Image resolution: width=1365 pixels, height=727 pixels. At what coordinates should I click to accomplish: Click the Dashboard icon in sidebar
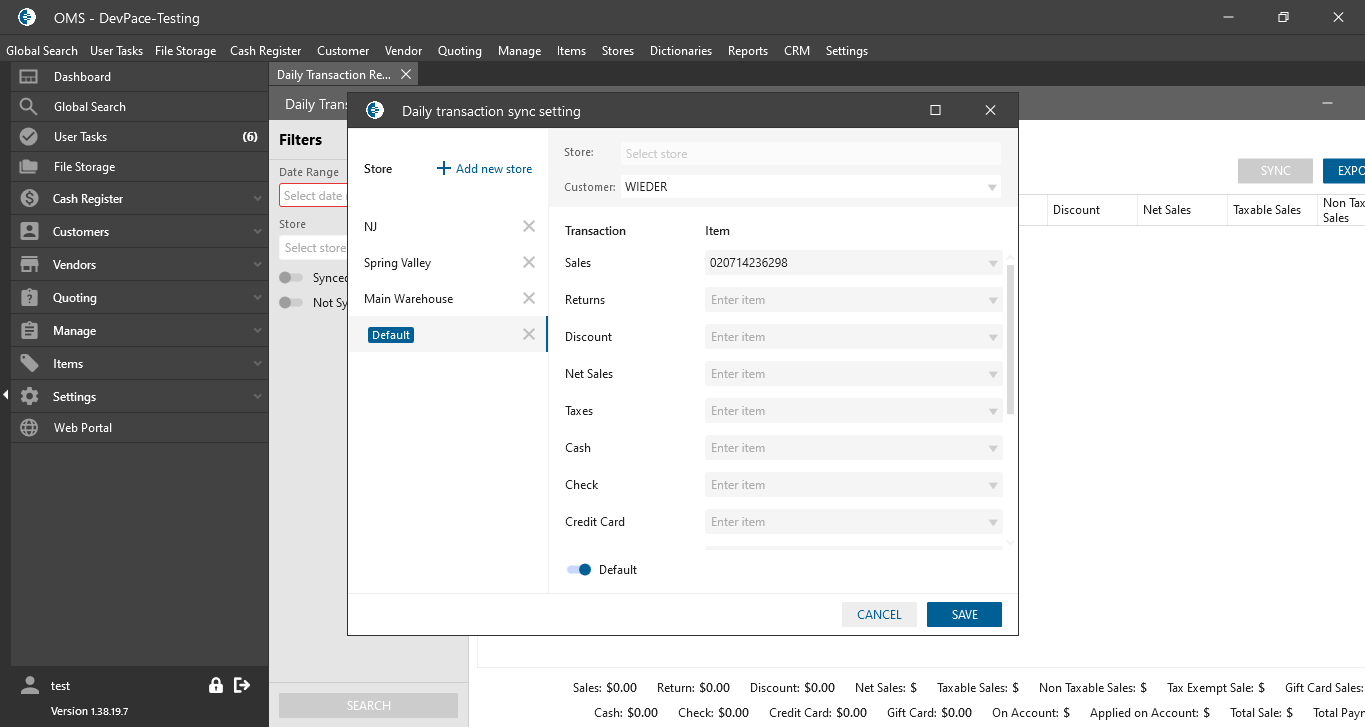(29, 77)
